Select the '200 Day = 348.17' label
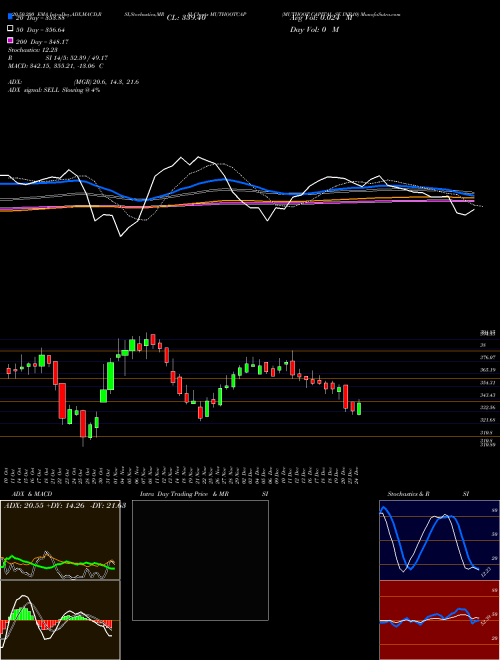This screenshot has width=500, height=660. coord(42,42)
